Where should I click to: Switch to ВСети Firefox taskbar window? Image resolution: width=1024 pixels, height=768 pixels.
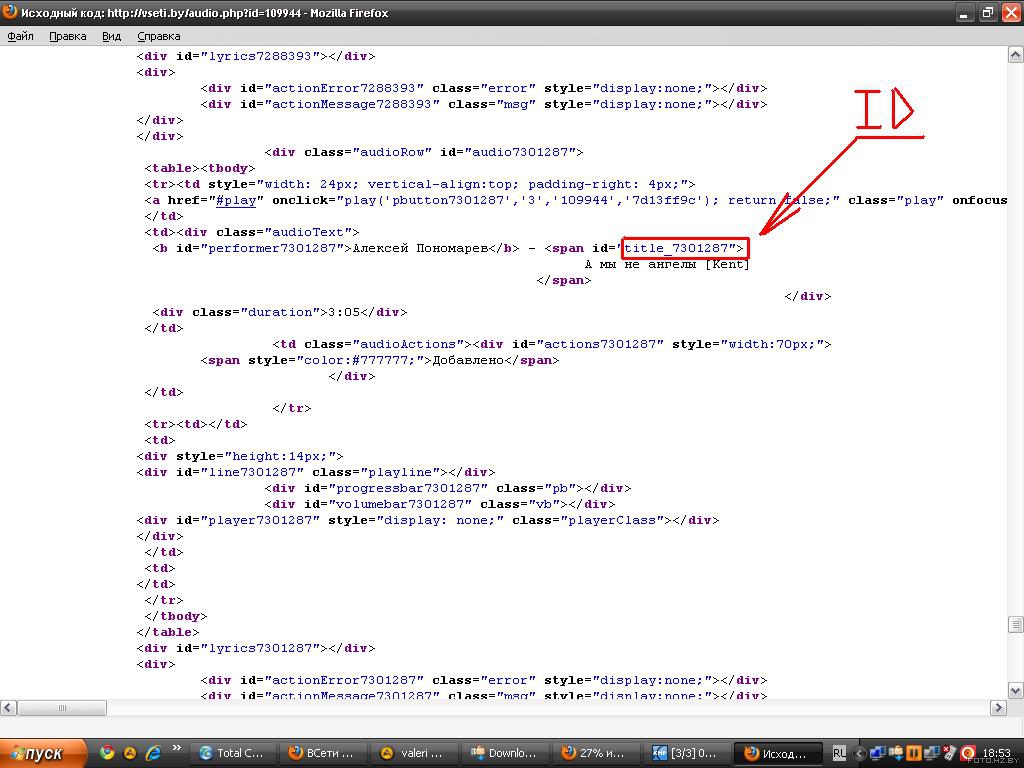(322, 753)
